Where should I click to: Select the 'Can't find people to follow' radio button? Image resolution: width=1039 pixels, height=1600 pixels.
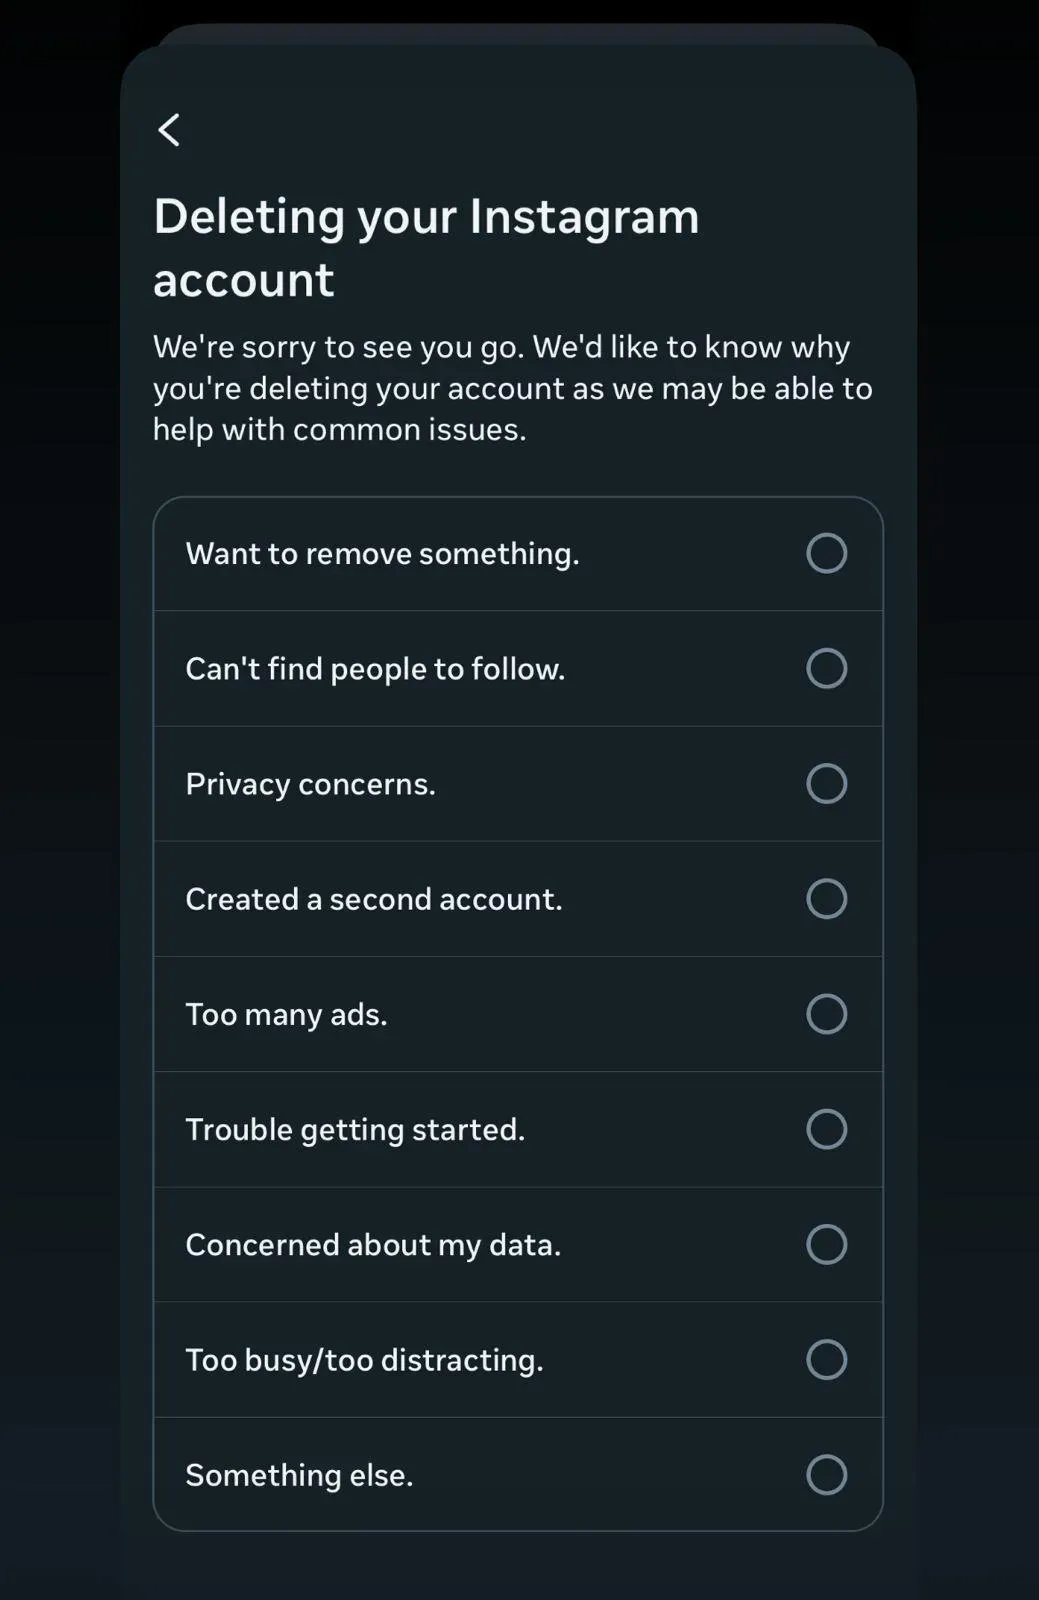tap(826, 668)
